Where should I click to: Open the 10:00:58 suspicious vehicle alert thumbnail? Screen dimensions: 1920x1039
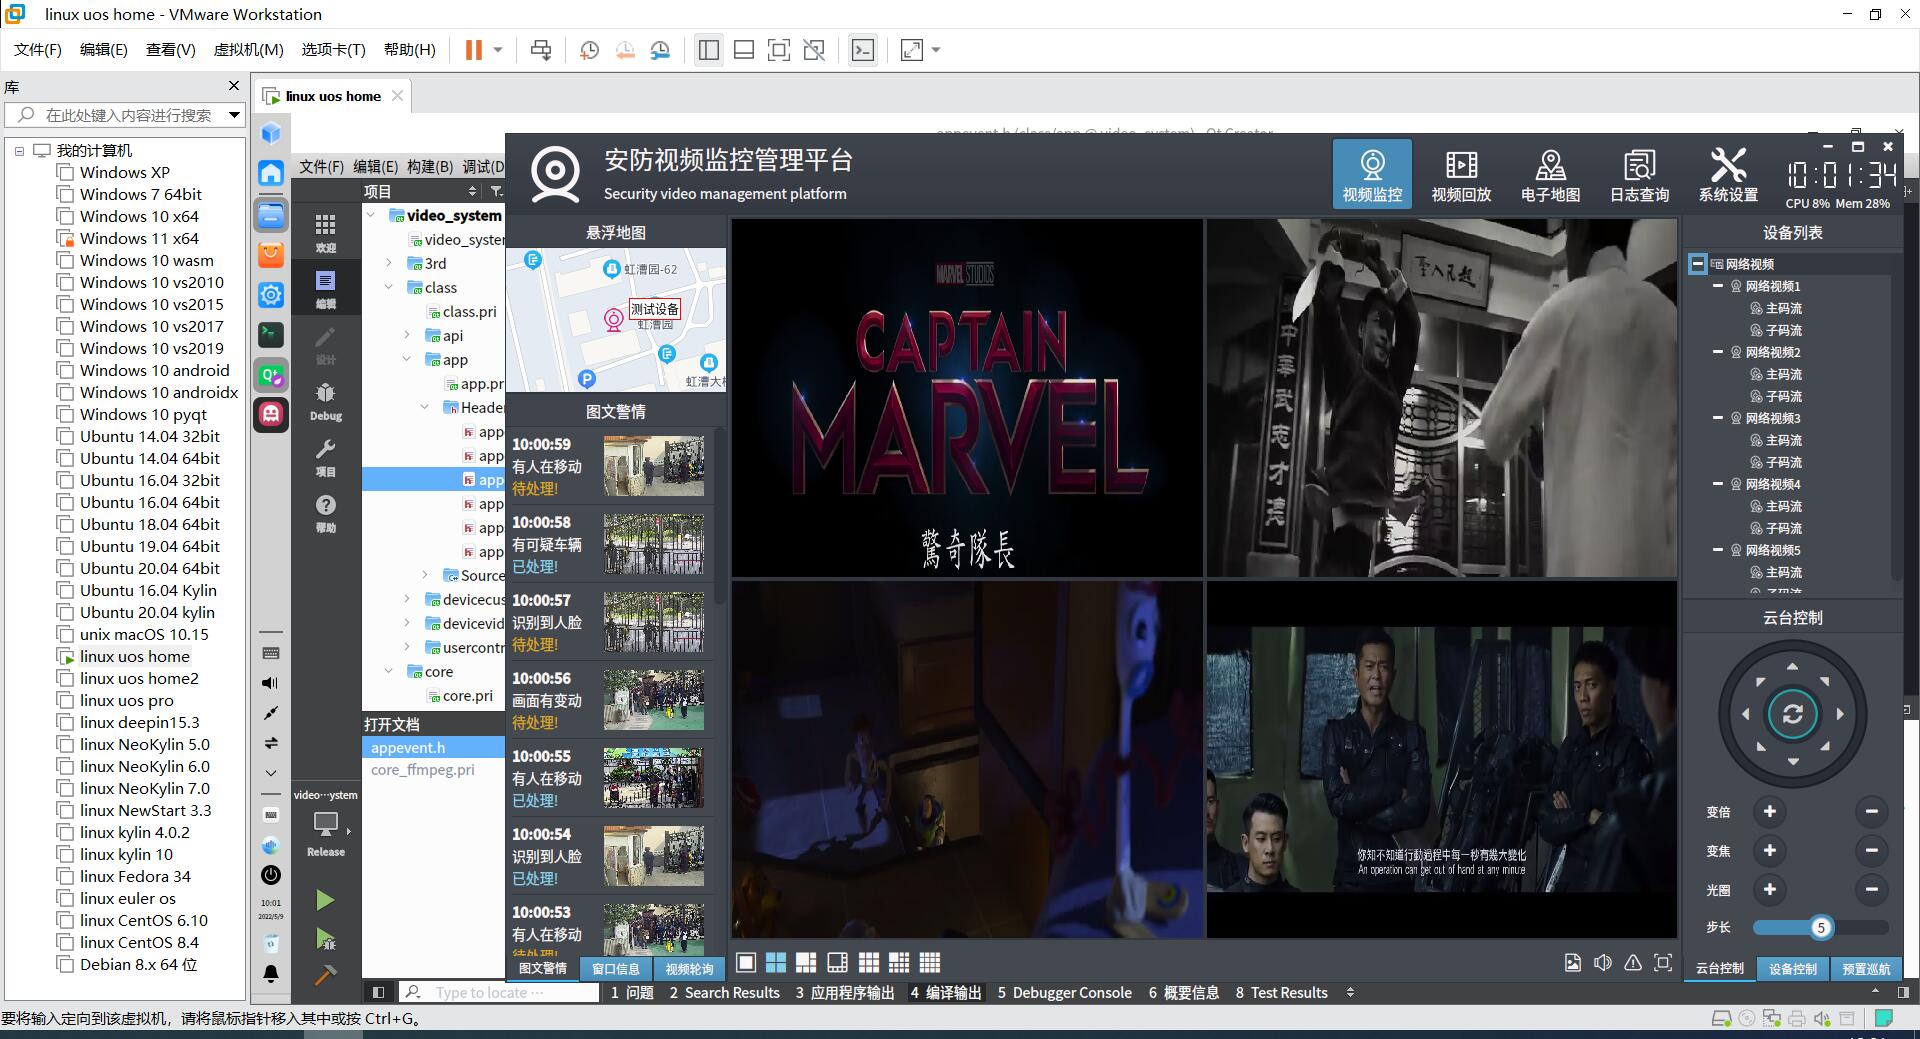[654, 544]
